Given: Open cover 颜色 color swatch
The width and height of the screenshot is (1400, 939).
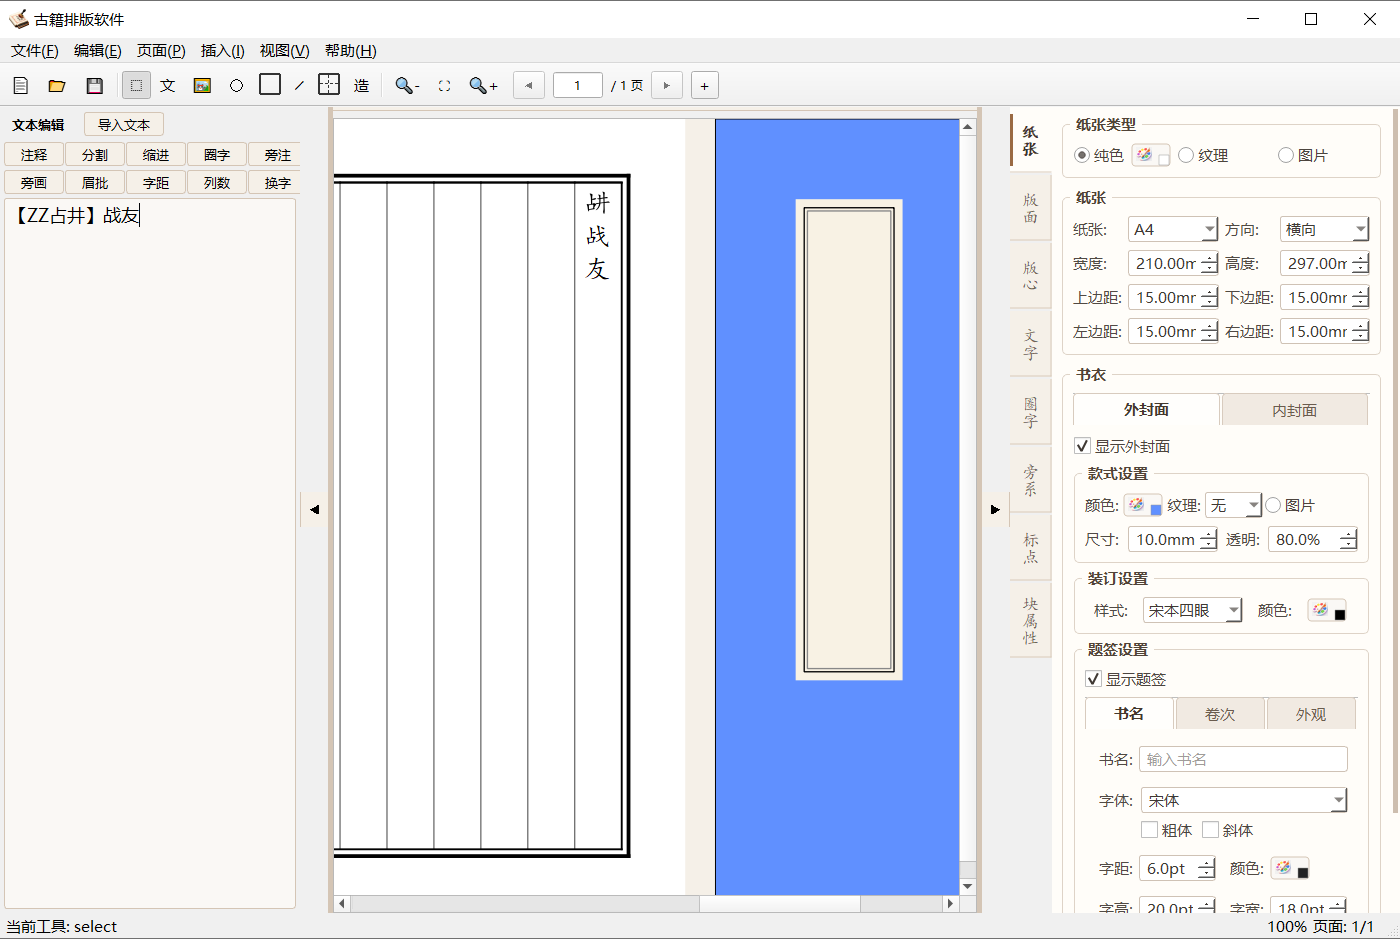Looking at the screenshot, I should coord(1143,506).
